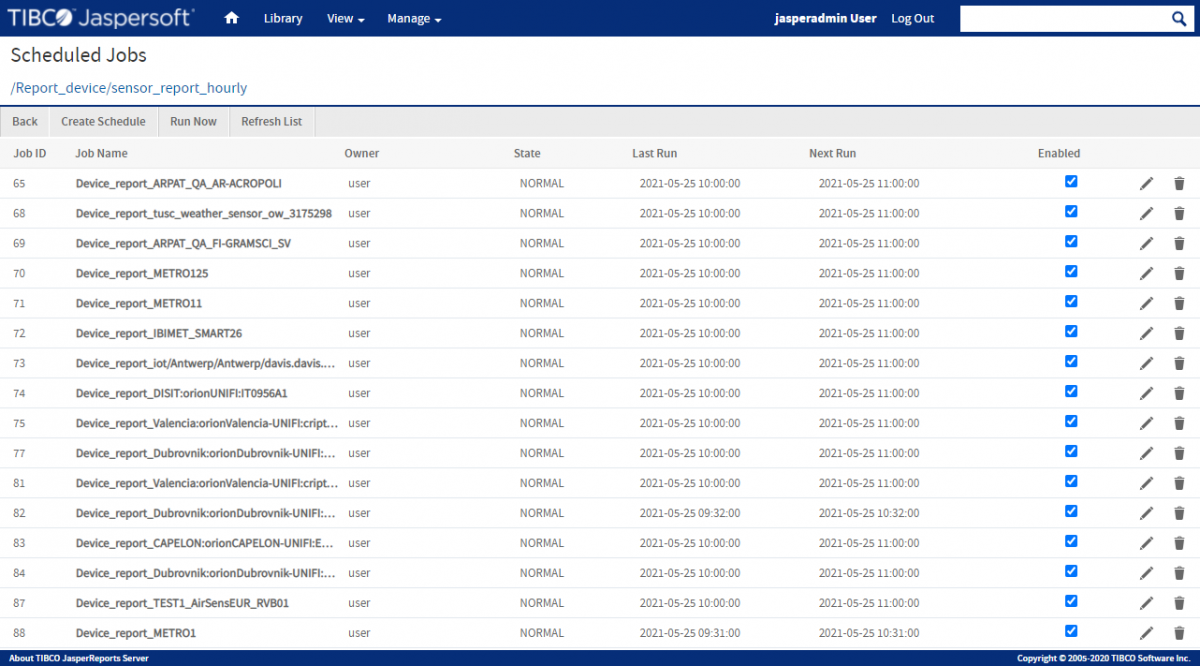Delete the Device_report_METRO125 job
Screen dimensions: 1200x666
1179,273
